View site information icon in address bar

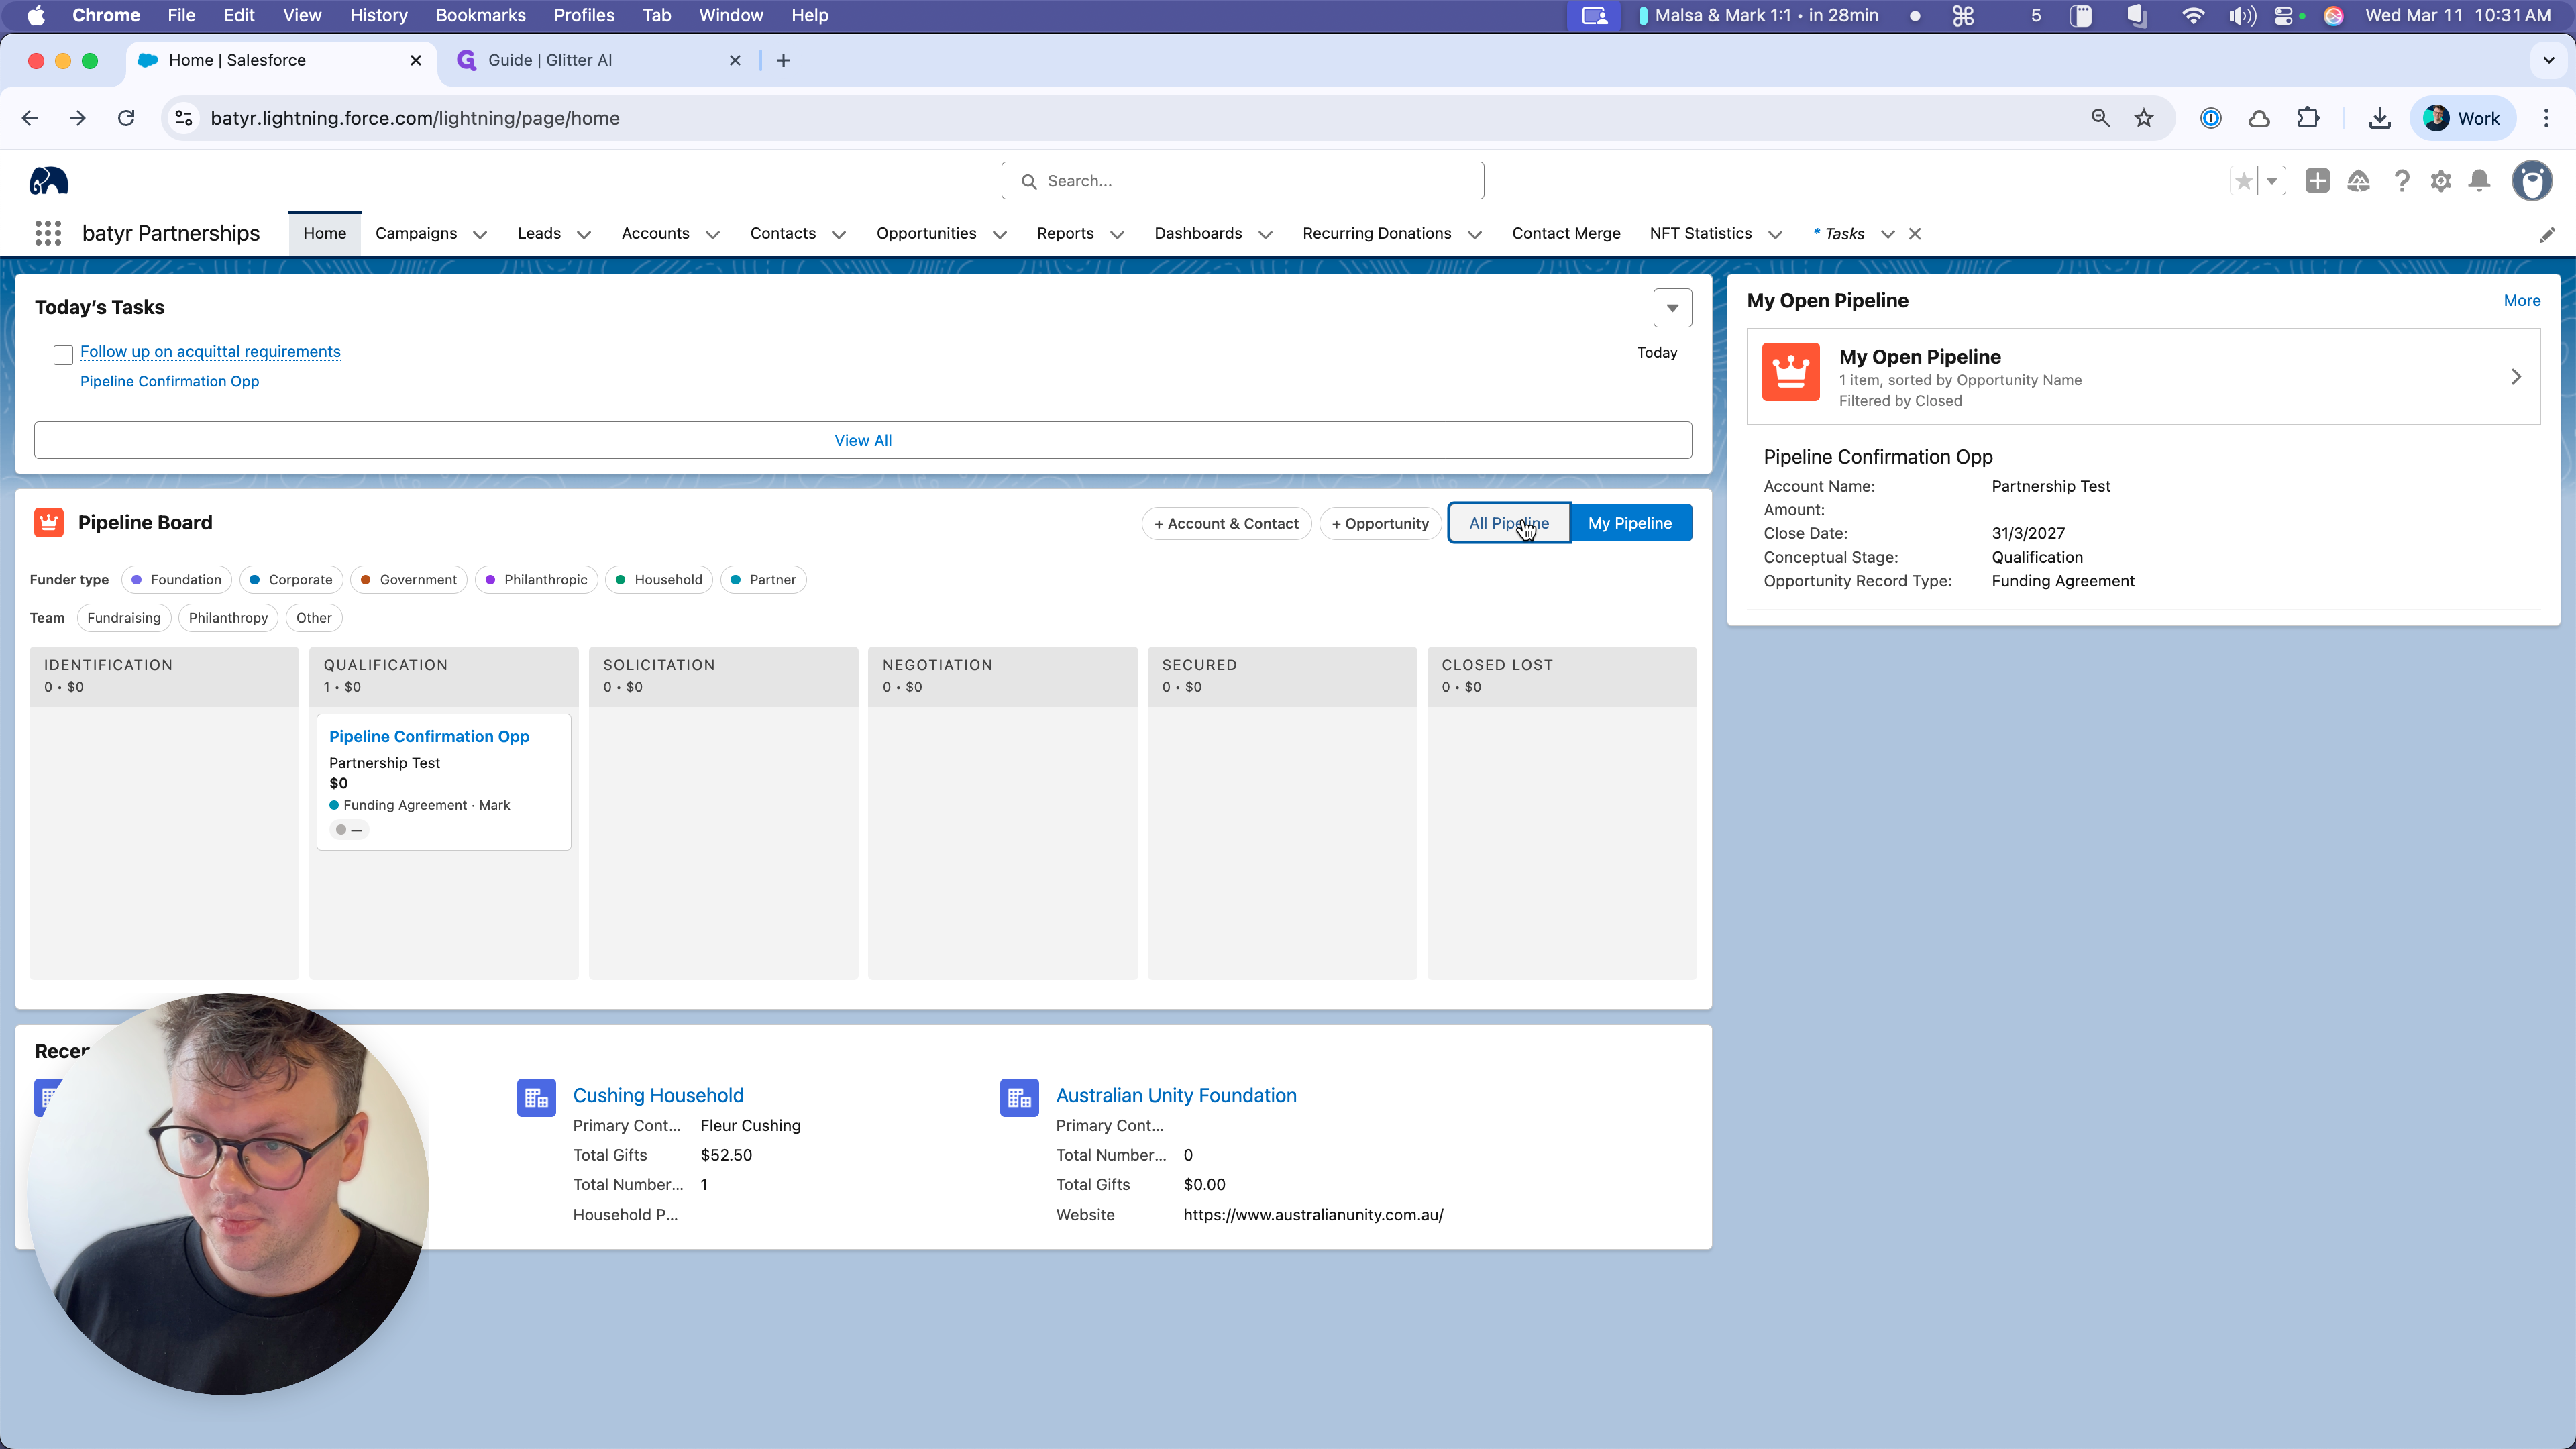point(184,119)
